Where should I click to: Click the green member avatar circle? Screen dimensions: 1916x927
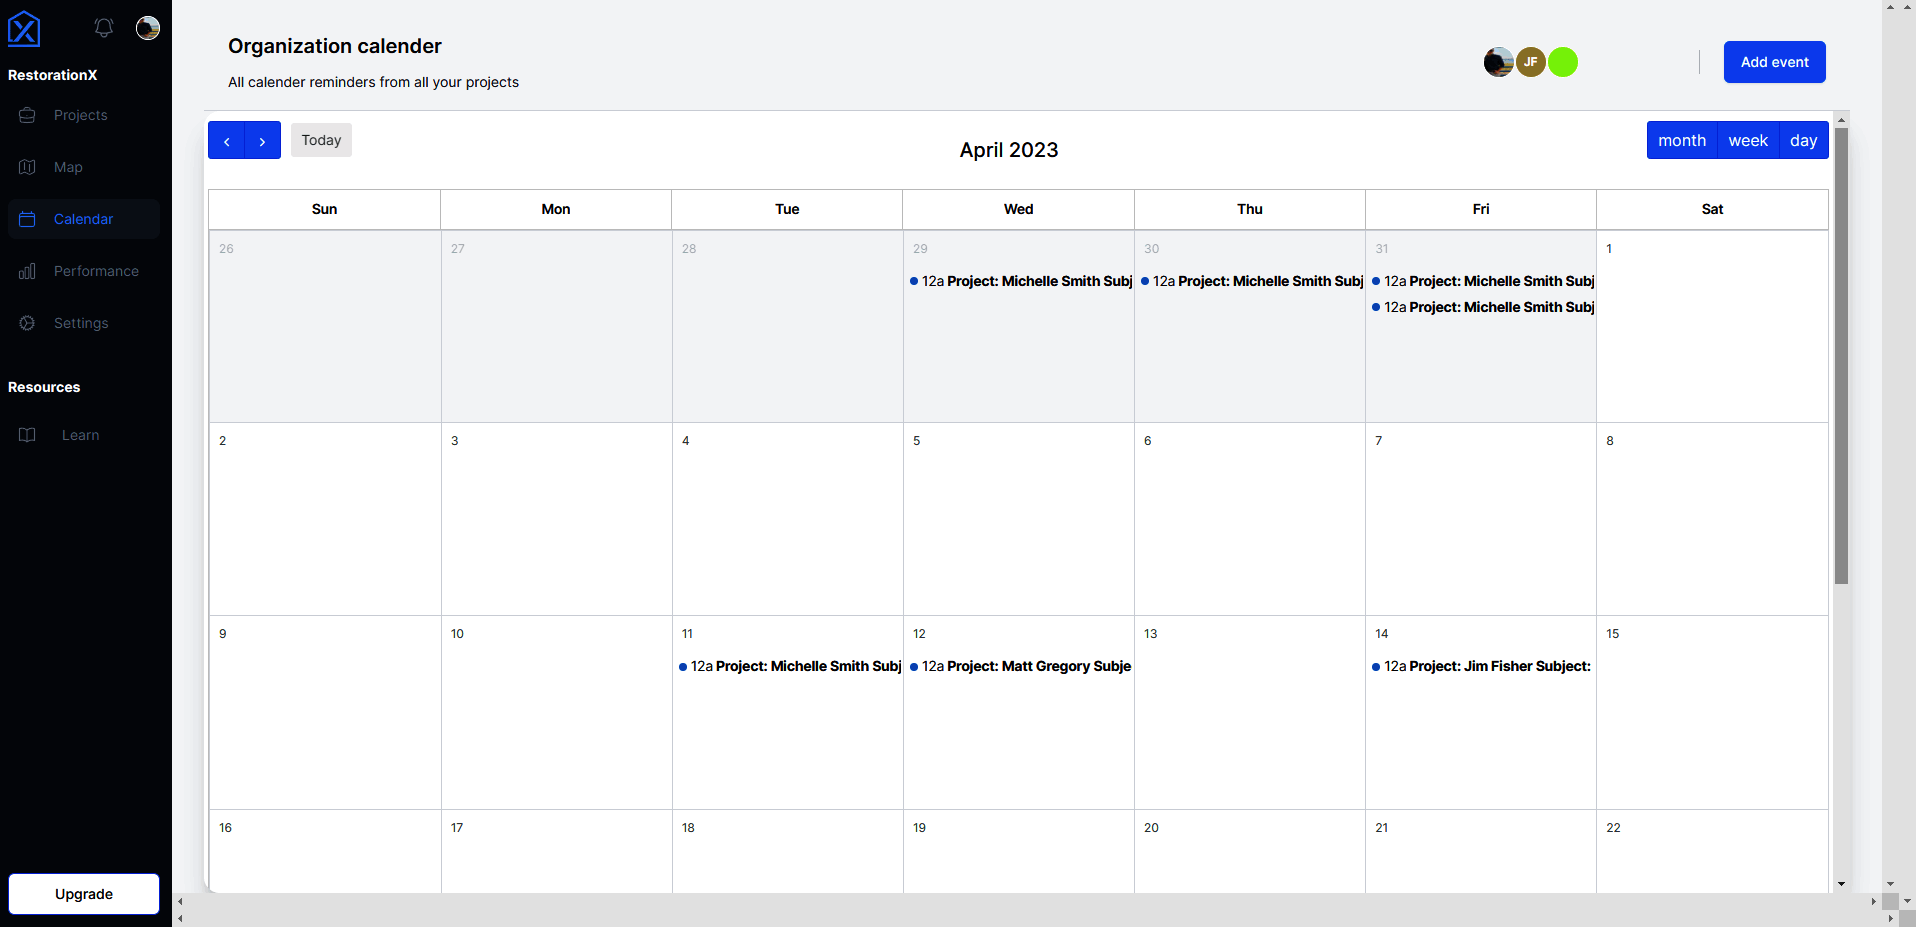pos(1563,61)
